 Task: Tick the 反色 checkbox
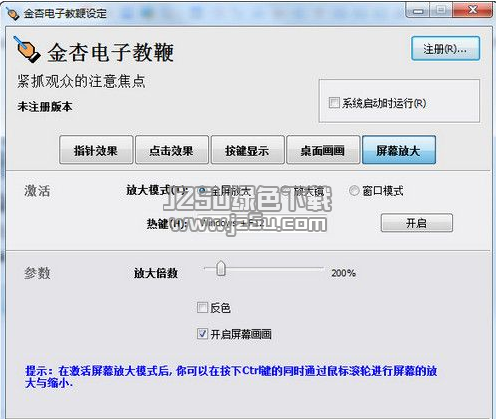coord(202,307)
